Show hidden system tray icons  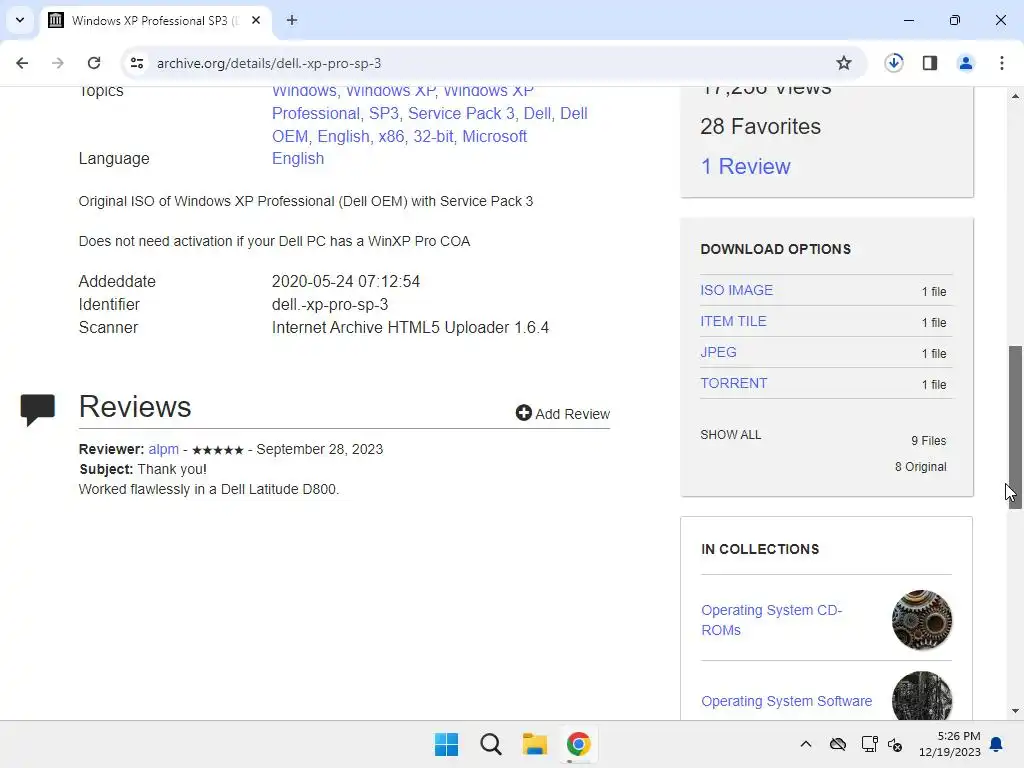coord(806,744)
